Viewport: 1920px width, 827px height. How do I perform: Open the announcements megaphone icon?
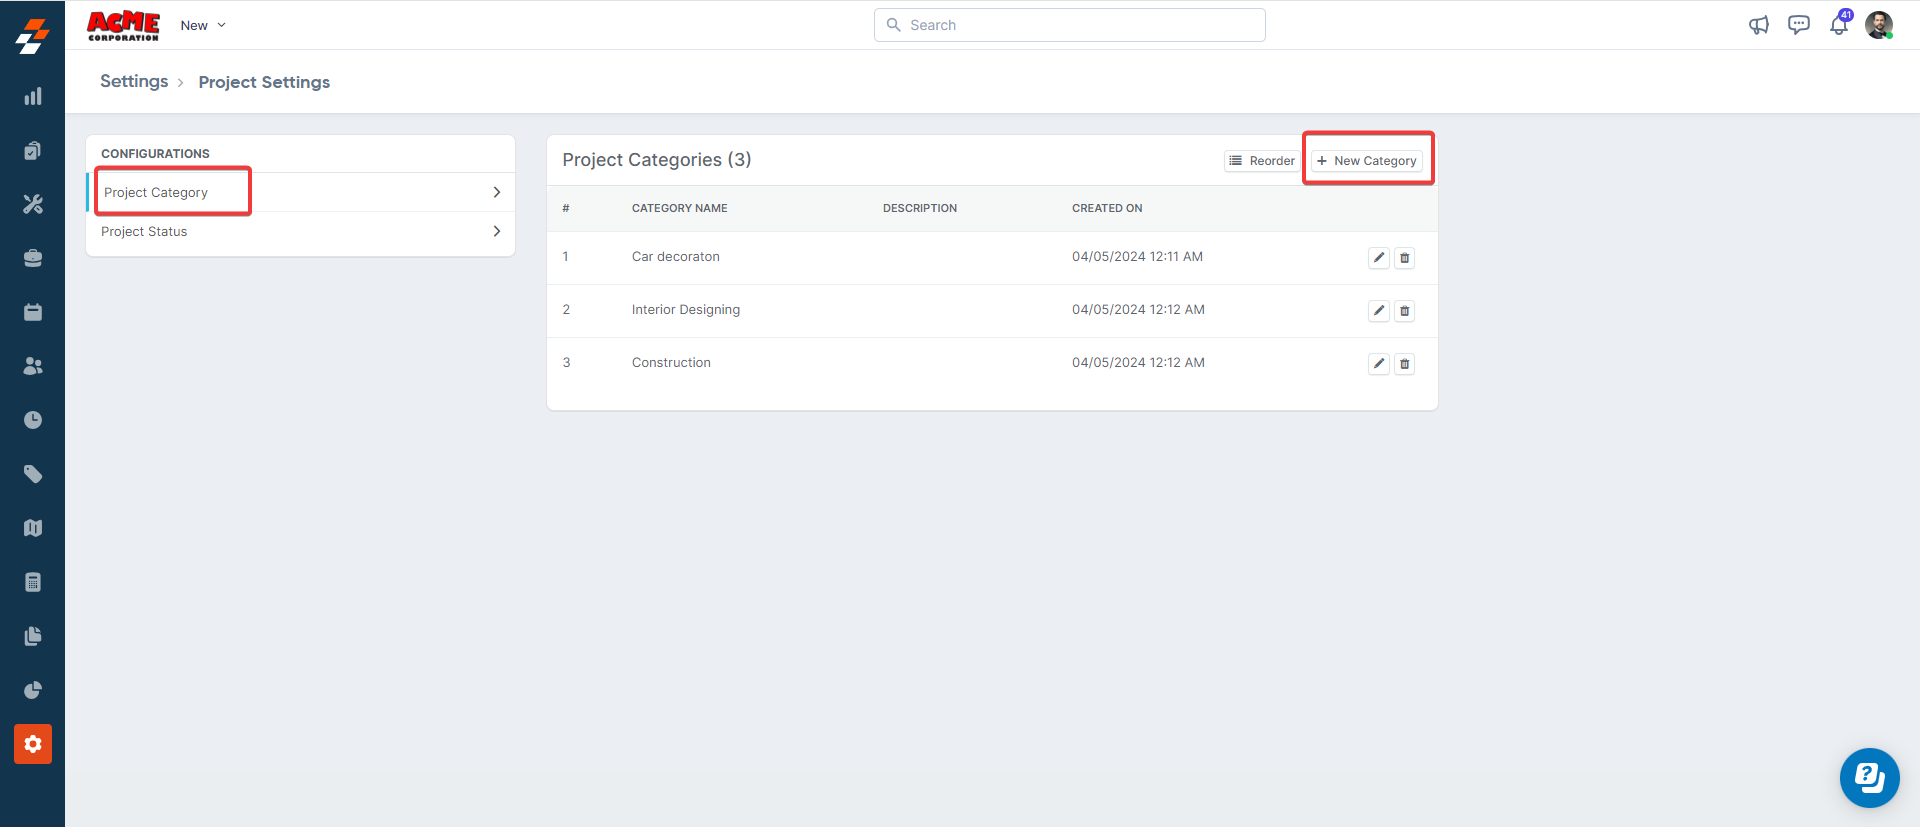click(x=1758, y=26)
